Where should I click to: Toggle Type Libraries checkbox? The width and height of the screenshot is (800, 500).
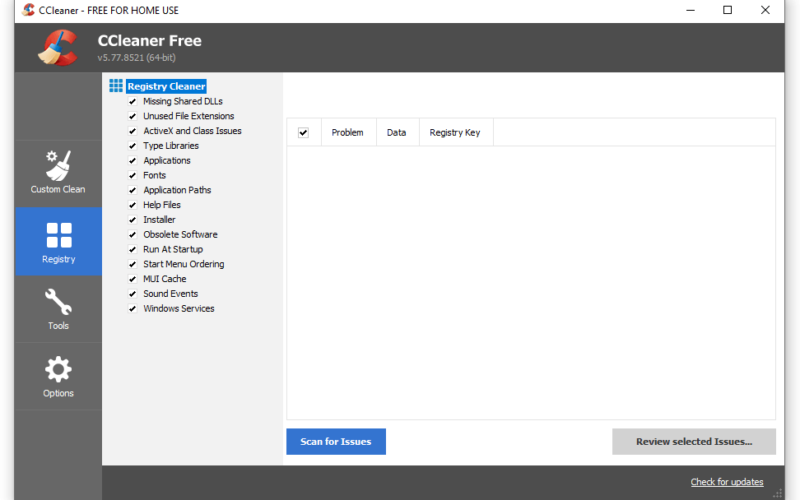[133, 145]
